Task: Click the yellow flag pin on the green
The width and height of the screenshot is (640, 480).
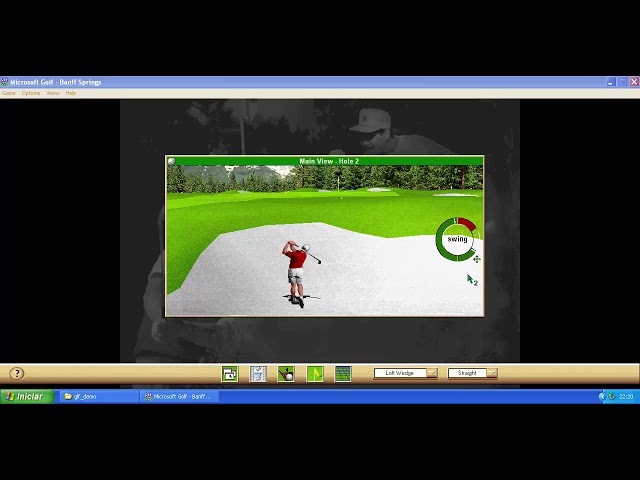Action: pyautogui.click(x=339, y=182)
